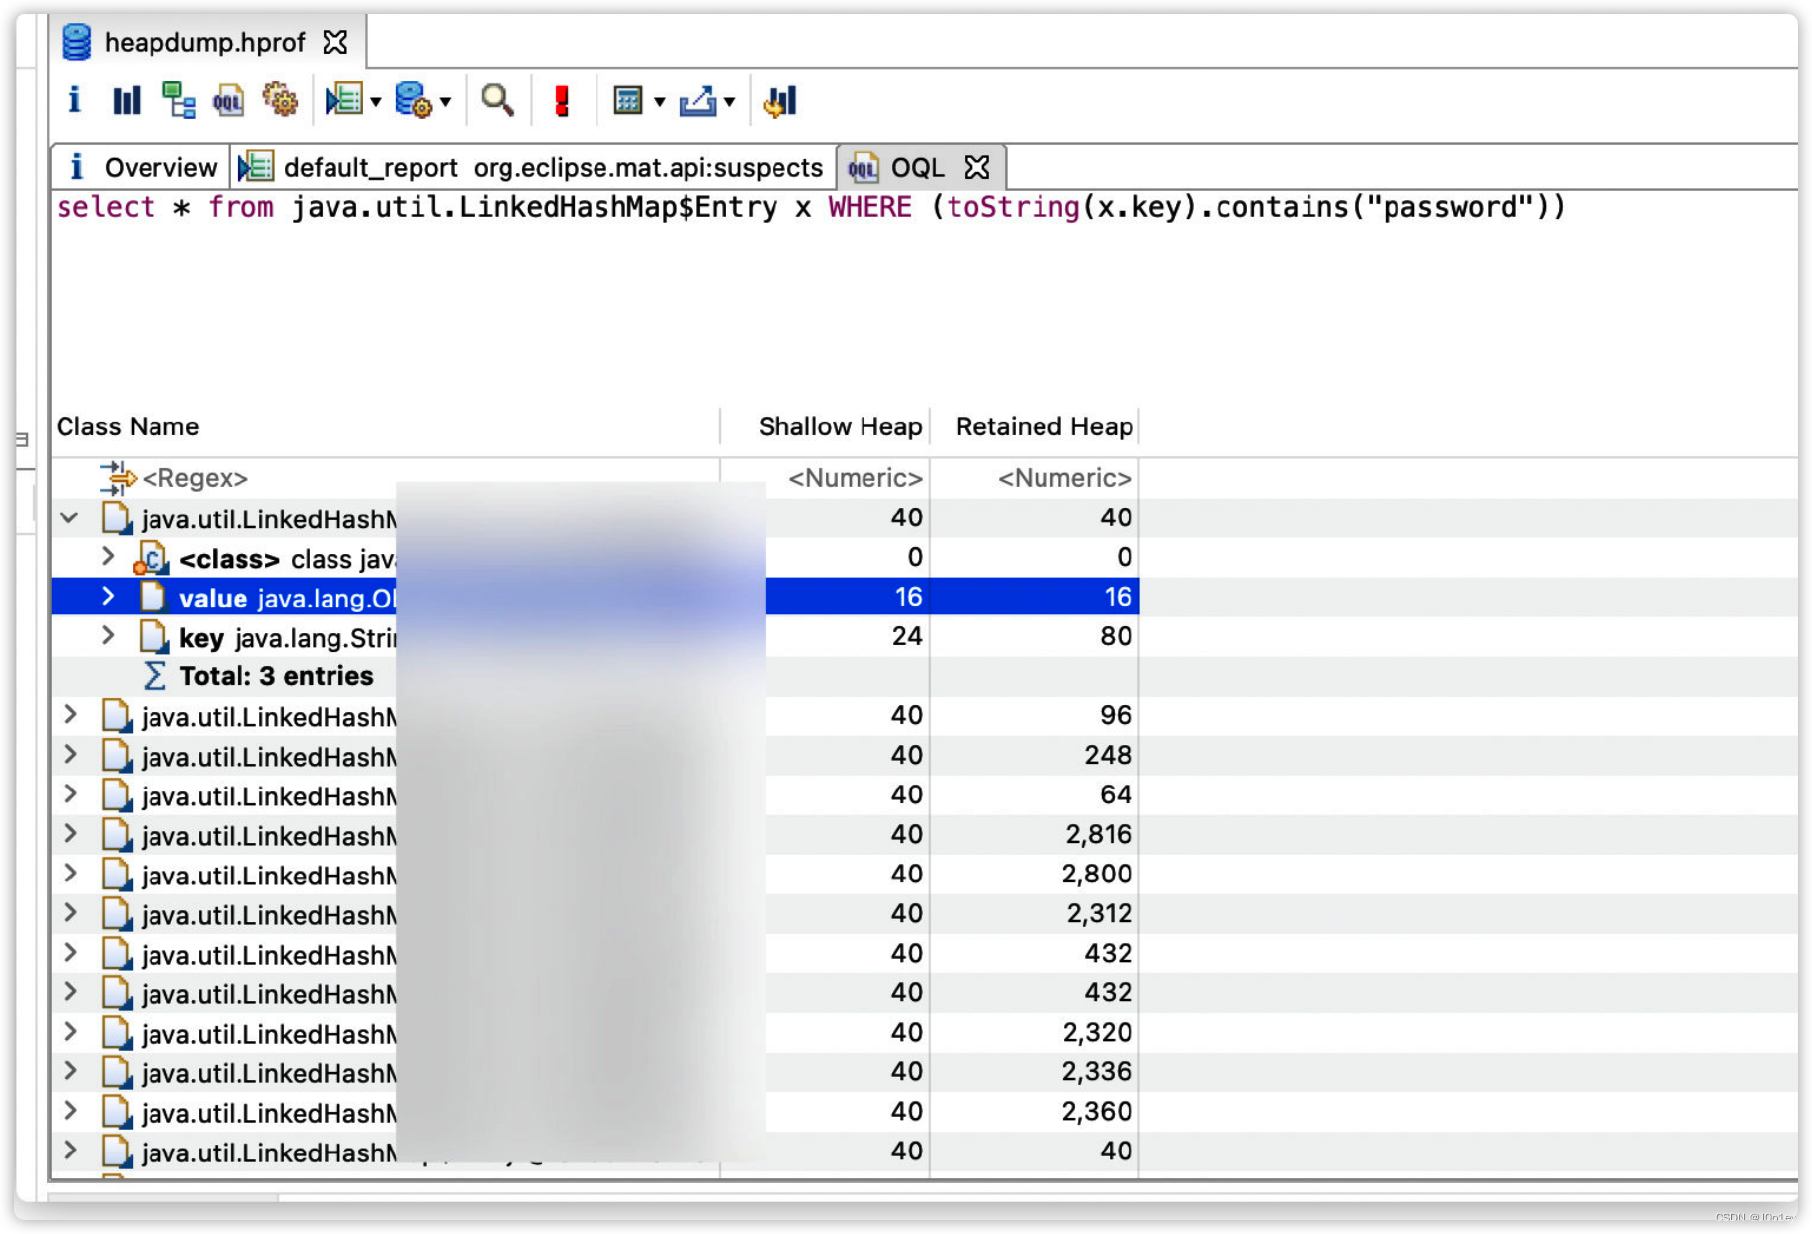Expand the entry with retained heap 2,816
Image resolution: width=1812 pixels, height=1234 pixels.
[x=70, y=833]
